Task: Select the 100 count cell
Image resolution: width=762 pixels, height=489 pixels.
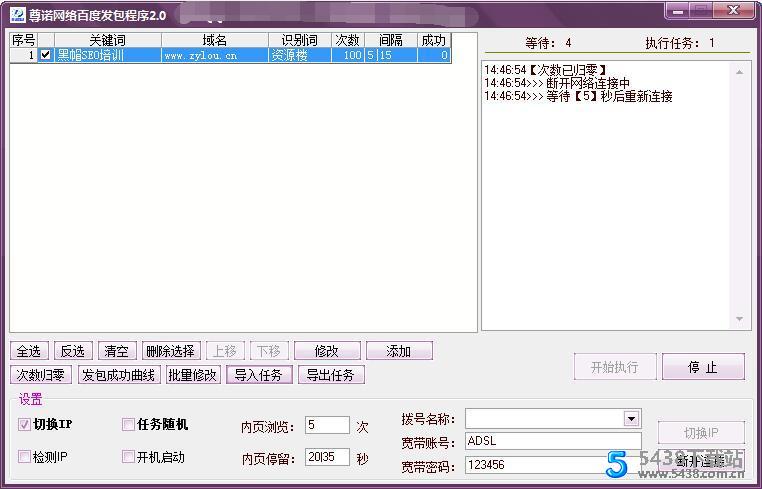Action: (x=348, y=55)
